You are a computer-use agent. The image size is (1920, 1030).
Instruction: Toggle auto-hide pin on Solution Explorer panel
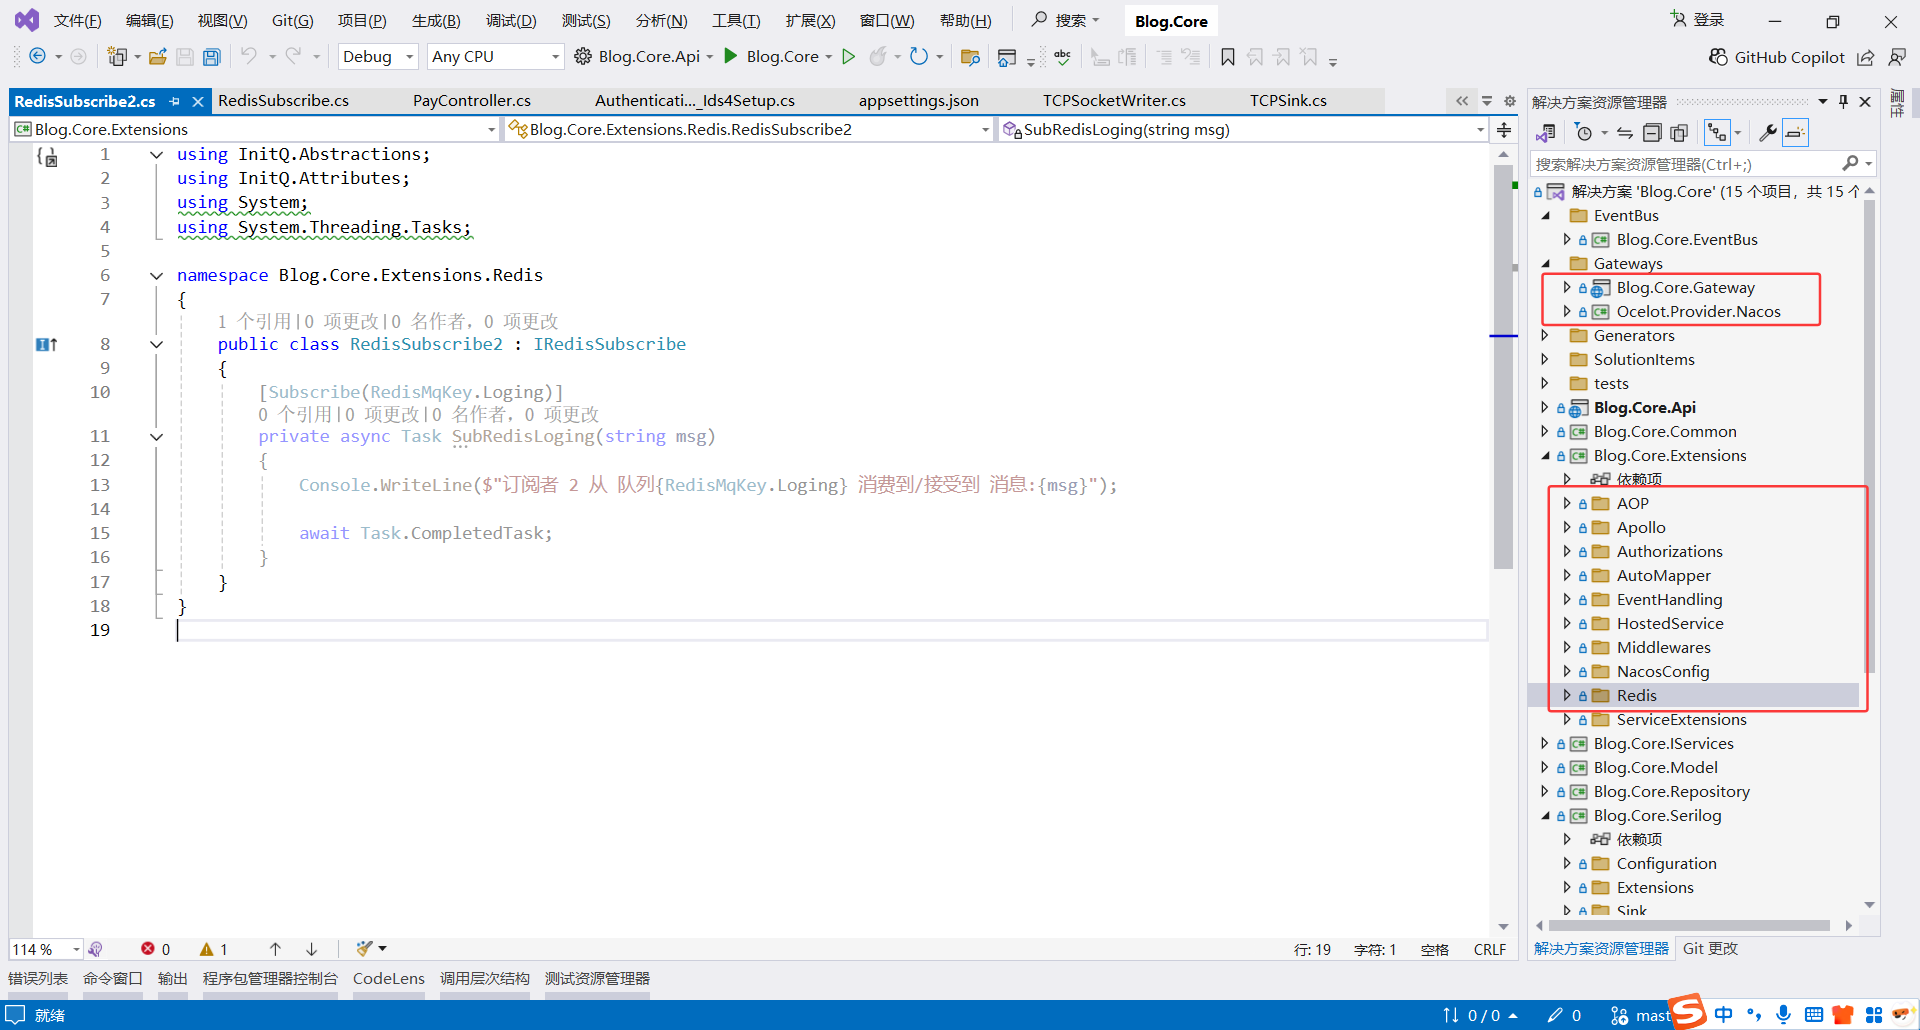tap(1843, 101)
